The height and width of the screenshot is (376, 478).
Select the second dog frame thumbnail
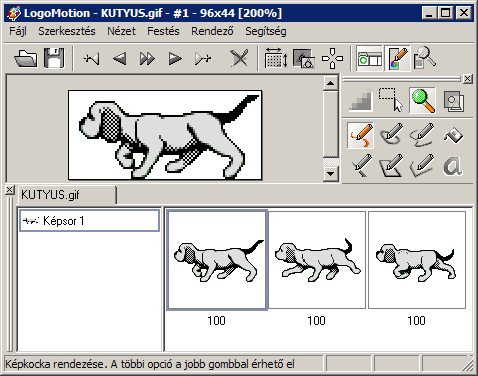pyautogui.click(x=317, y=260)
